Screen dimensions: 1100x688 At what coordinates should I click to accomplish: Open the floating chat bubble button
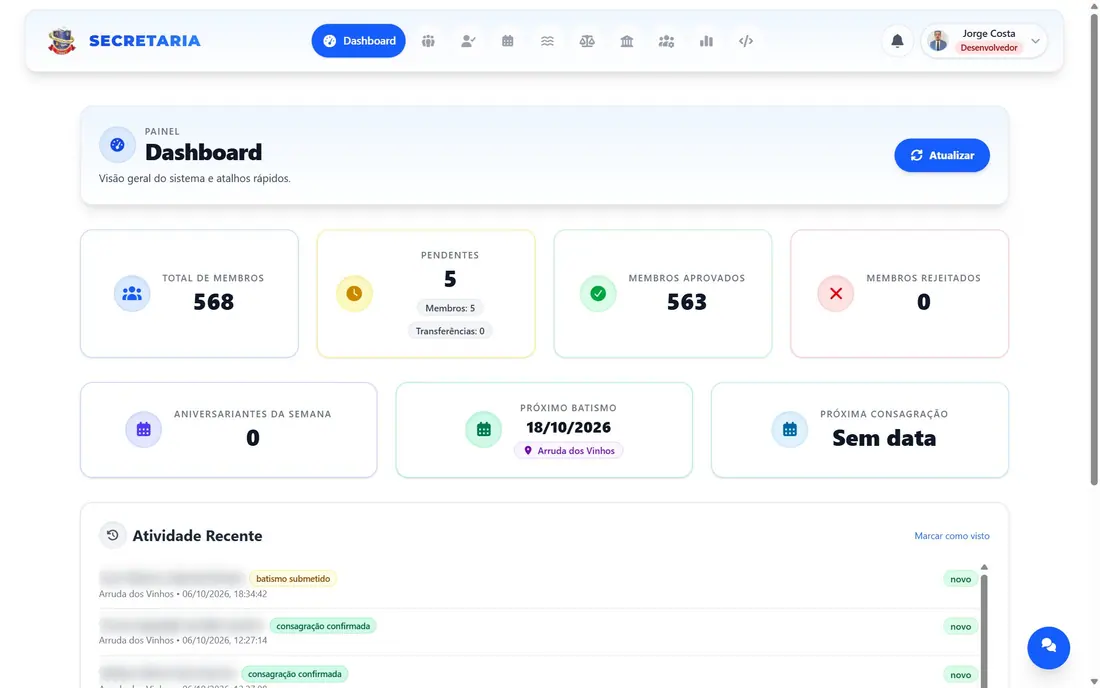(x=1048, y=647)
